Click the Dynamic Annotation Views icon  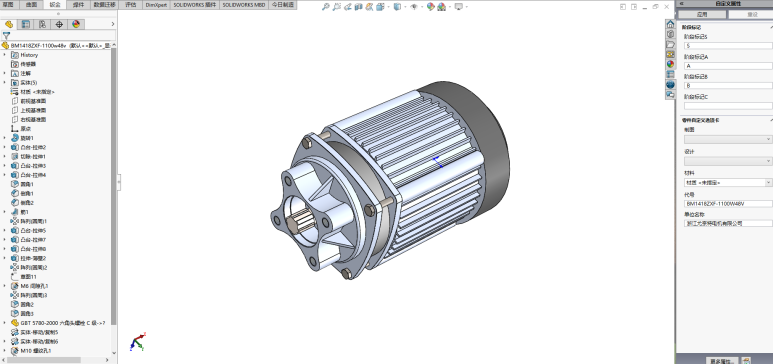click(x=369, y=7)
